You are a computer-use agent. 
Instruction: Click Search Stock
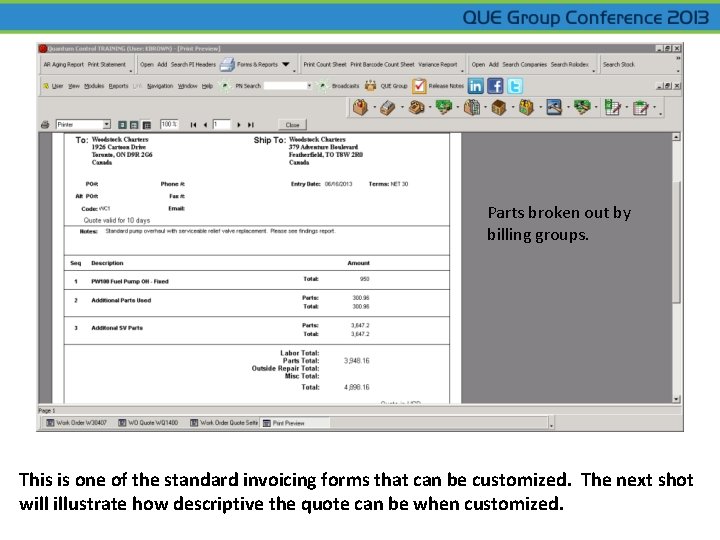tap(619, 64)
